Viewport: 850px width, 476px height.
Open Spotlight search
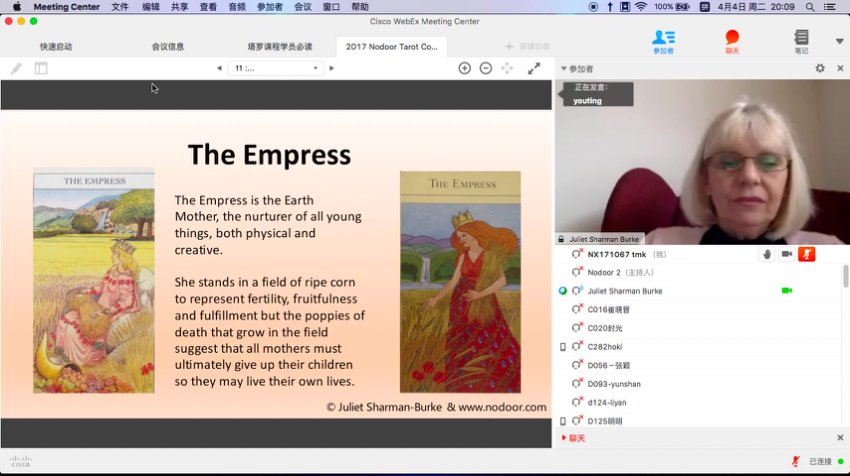(810, 7)
